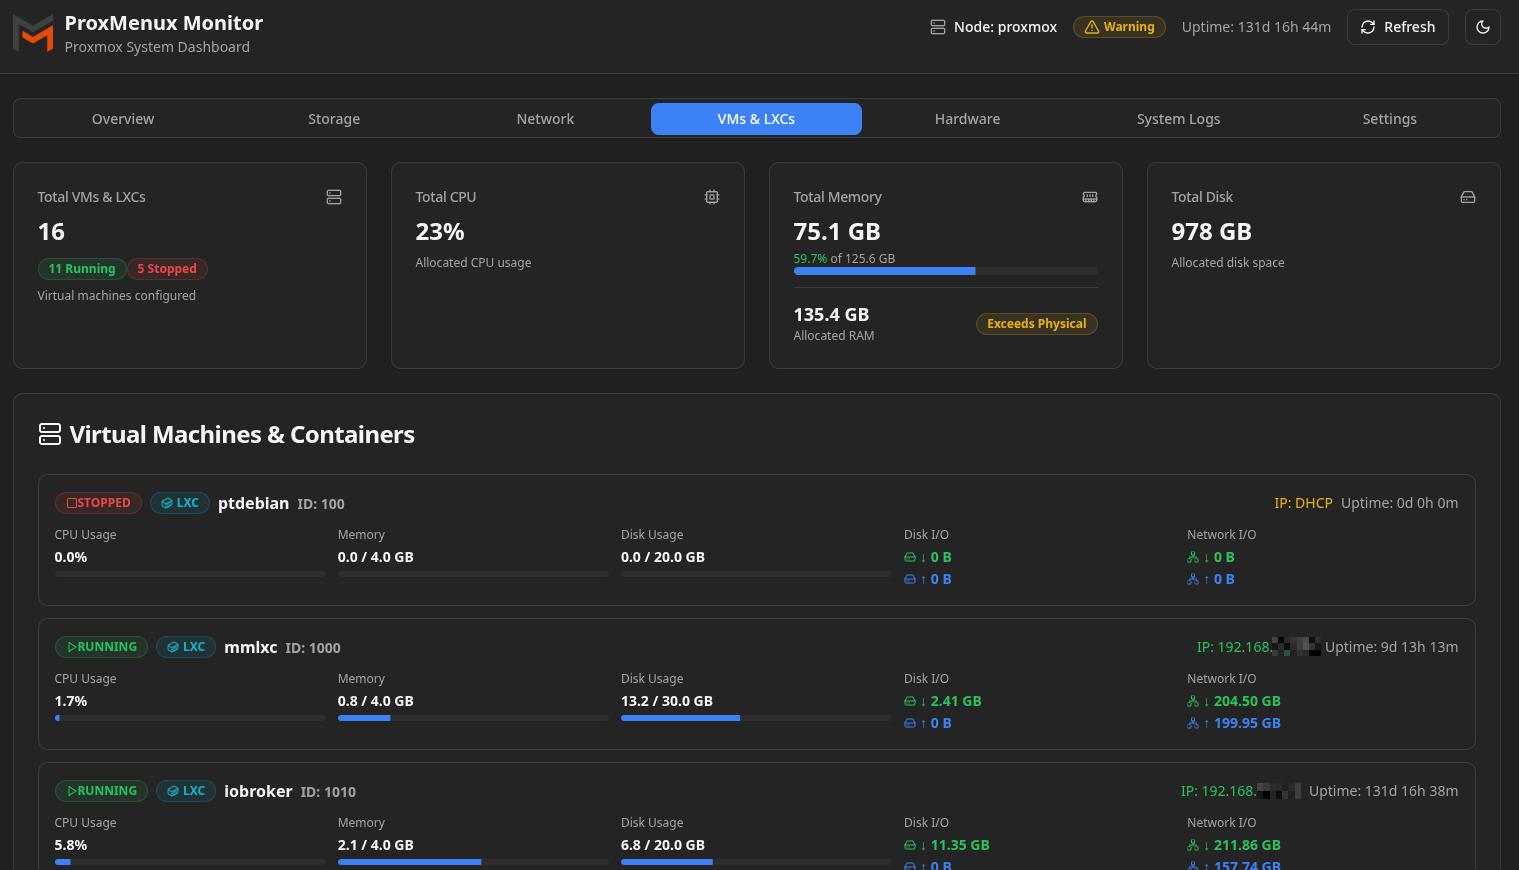Open the System Logs tab
Viewport: 1519px width, 870px height.
1178,118
